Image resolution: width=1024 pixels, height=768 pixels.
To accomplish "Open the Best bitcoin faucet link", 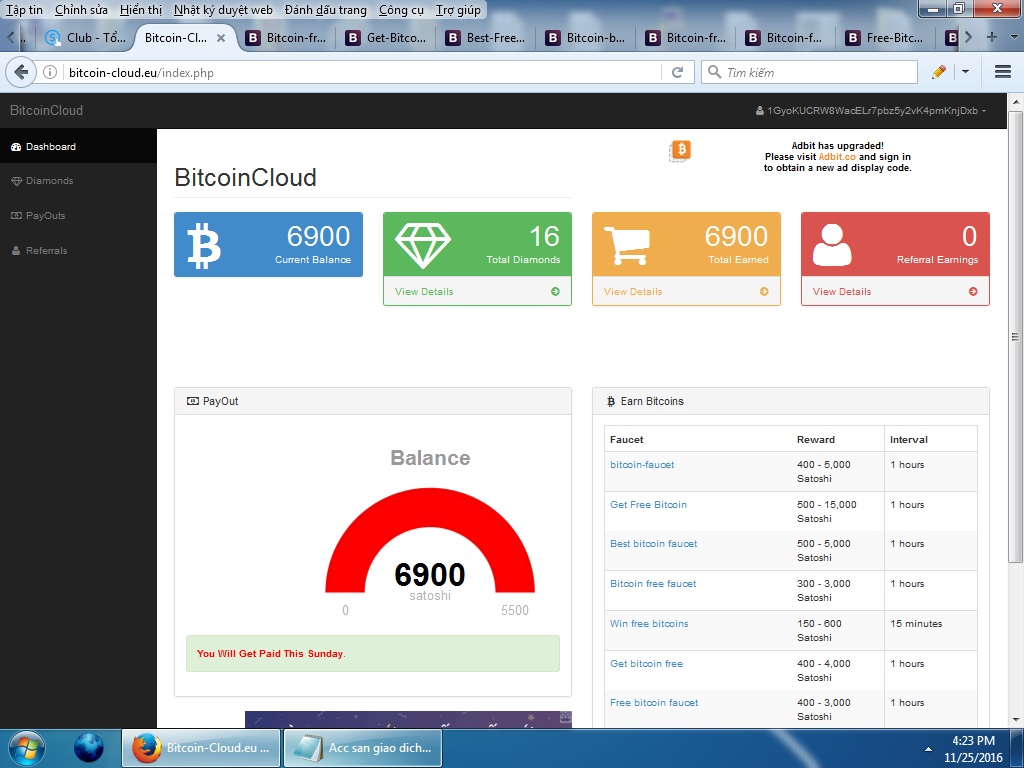I will pyautogui.click(x=654, y=543).
